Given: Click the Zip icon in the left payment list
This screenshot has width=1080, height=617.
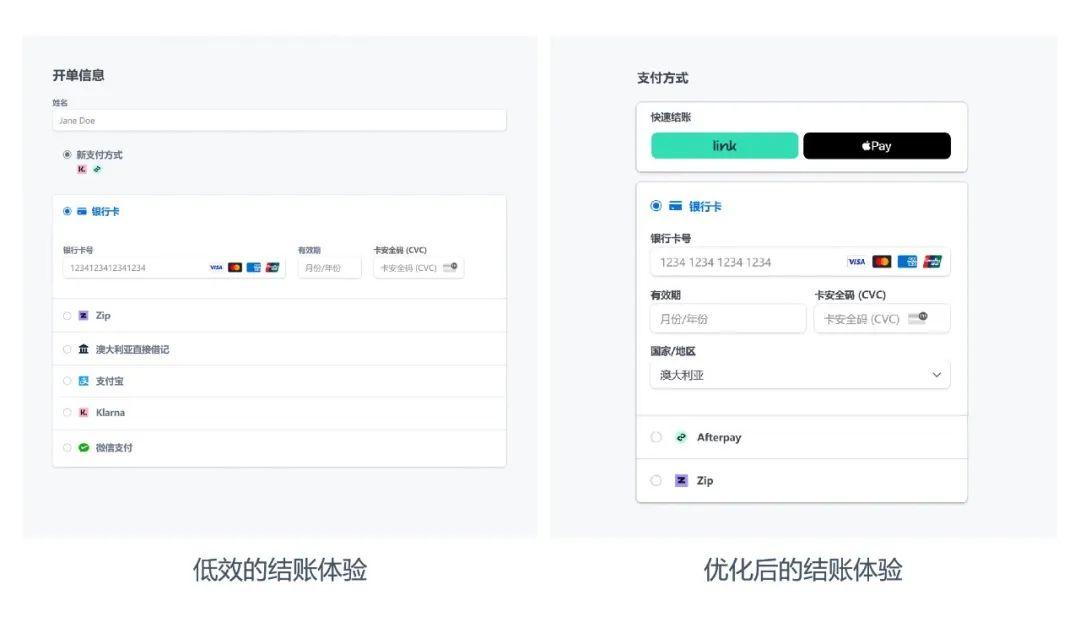Looking at the screenshot, I should (x=83, y=315).
